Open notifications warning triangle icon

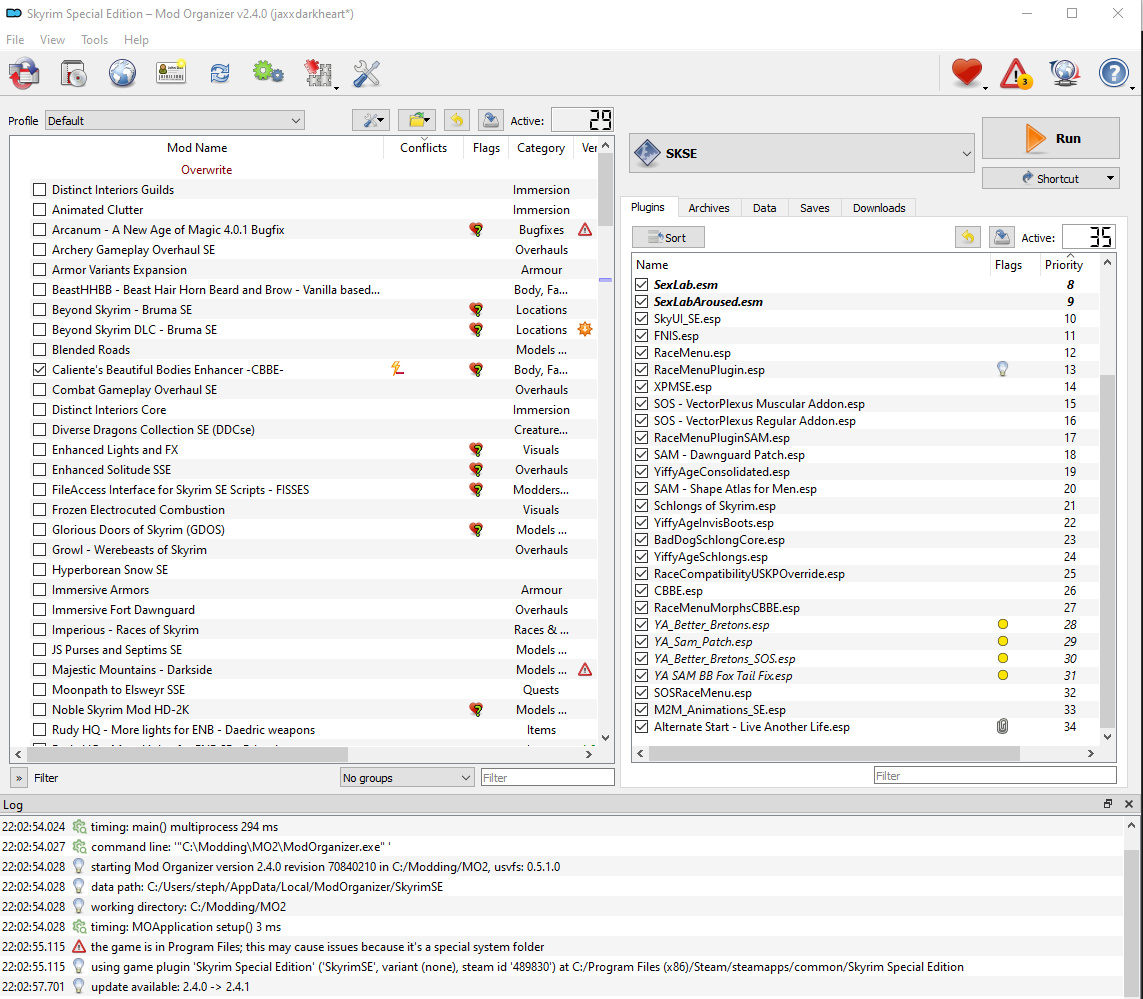click(1015, 74)
